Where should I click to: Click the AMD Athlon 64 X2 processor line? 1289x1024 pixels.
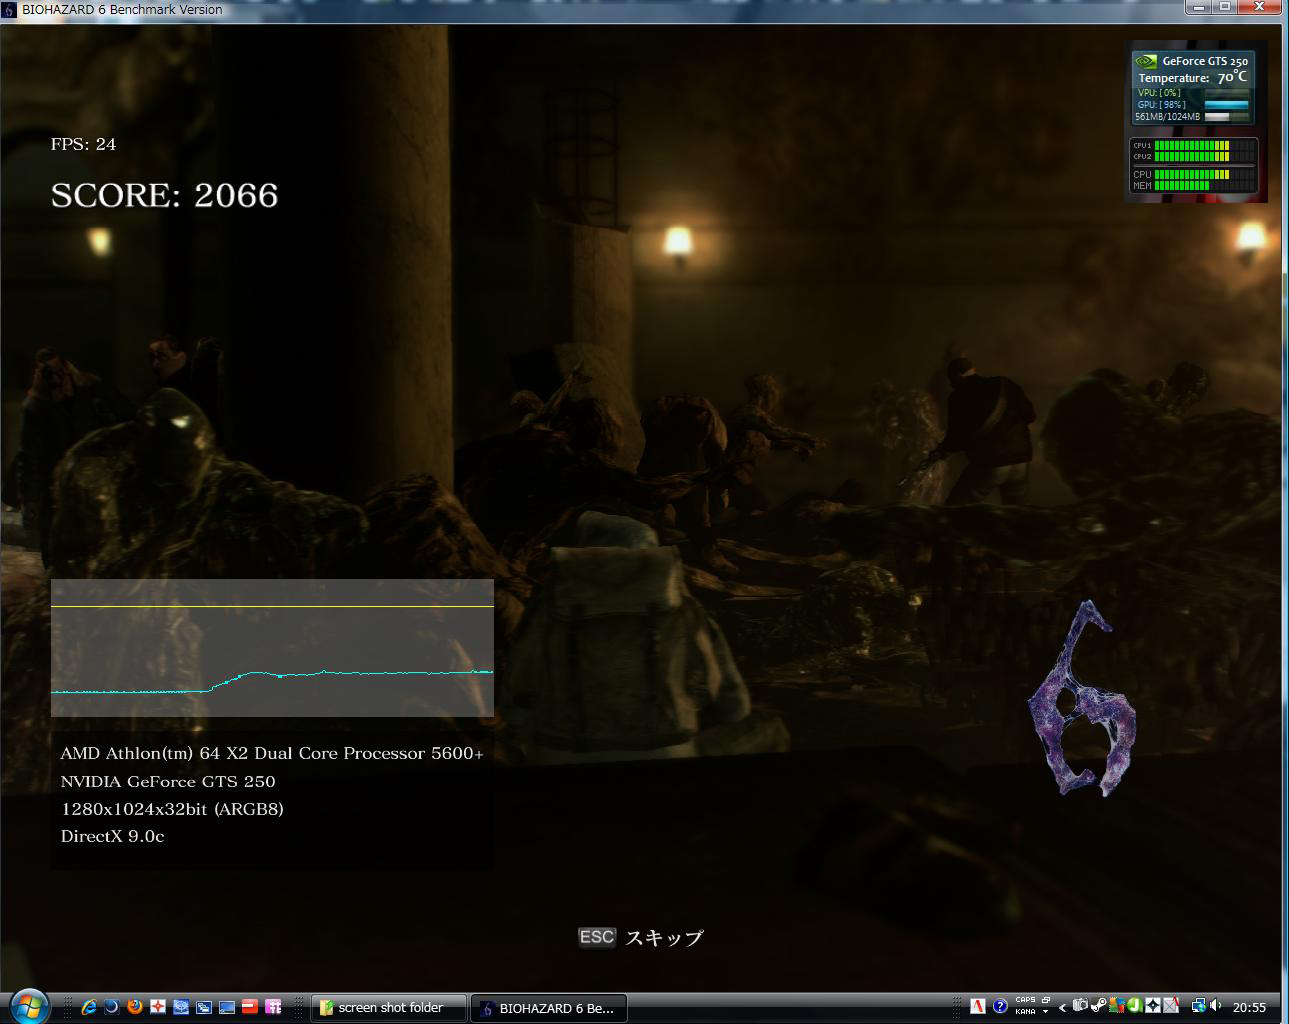point(272,753)
